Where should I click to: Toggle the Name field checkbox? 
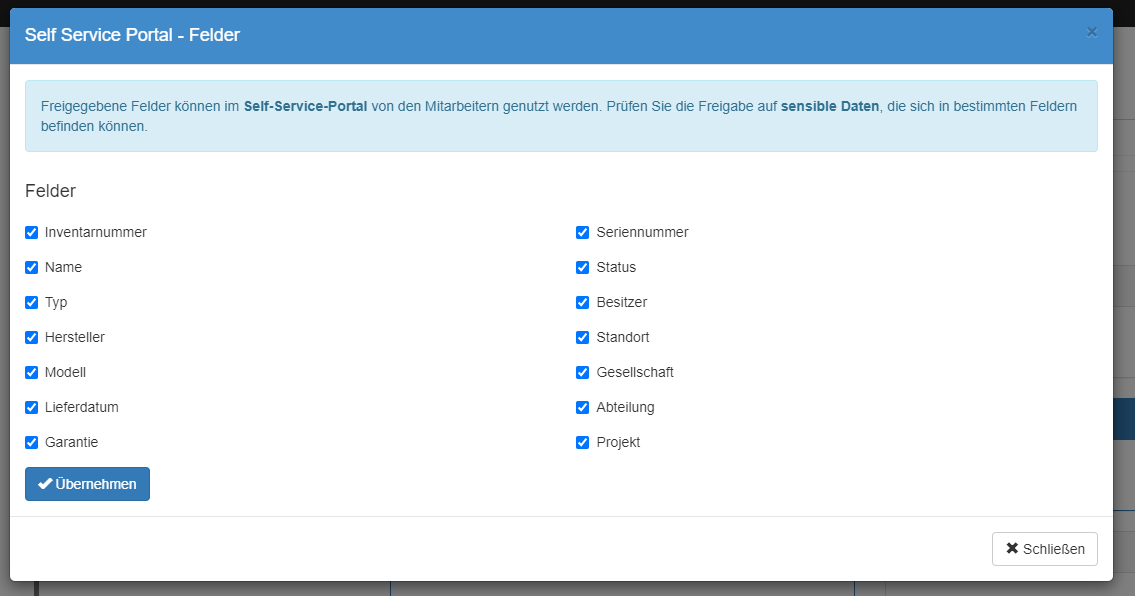[32, 268]
